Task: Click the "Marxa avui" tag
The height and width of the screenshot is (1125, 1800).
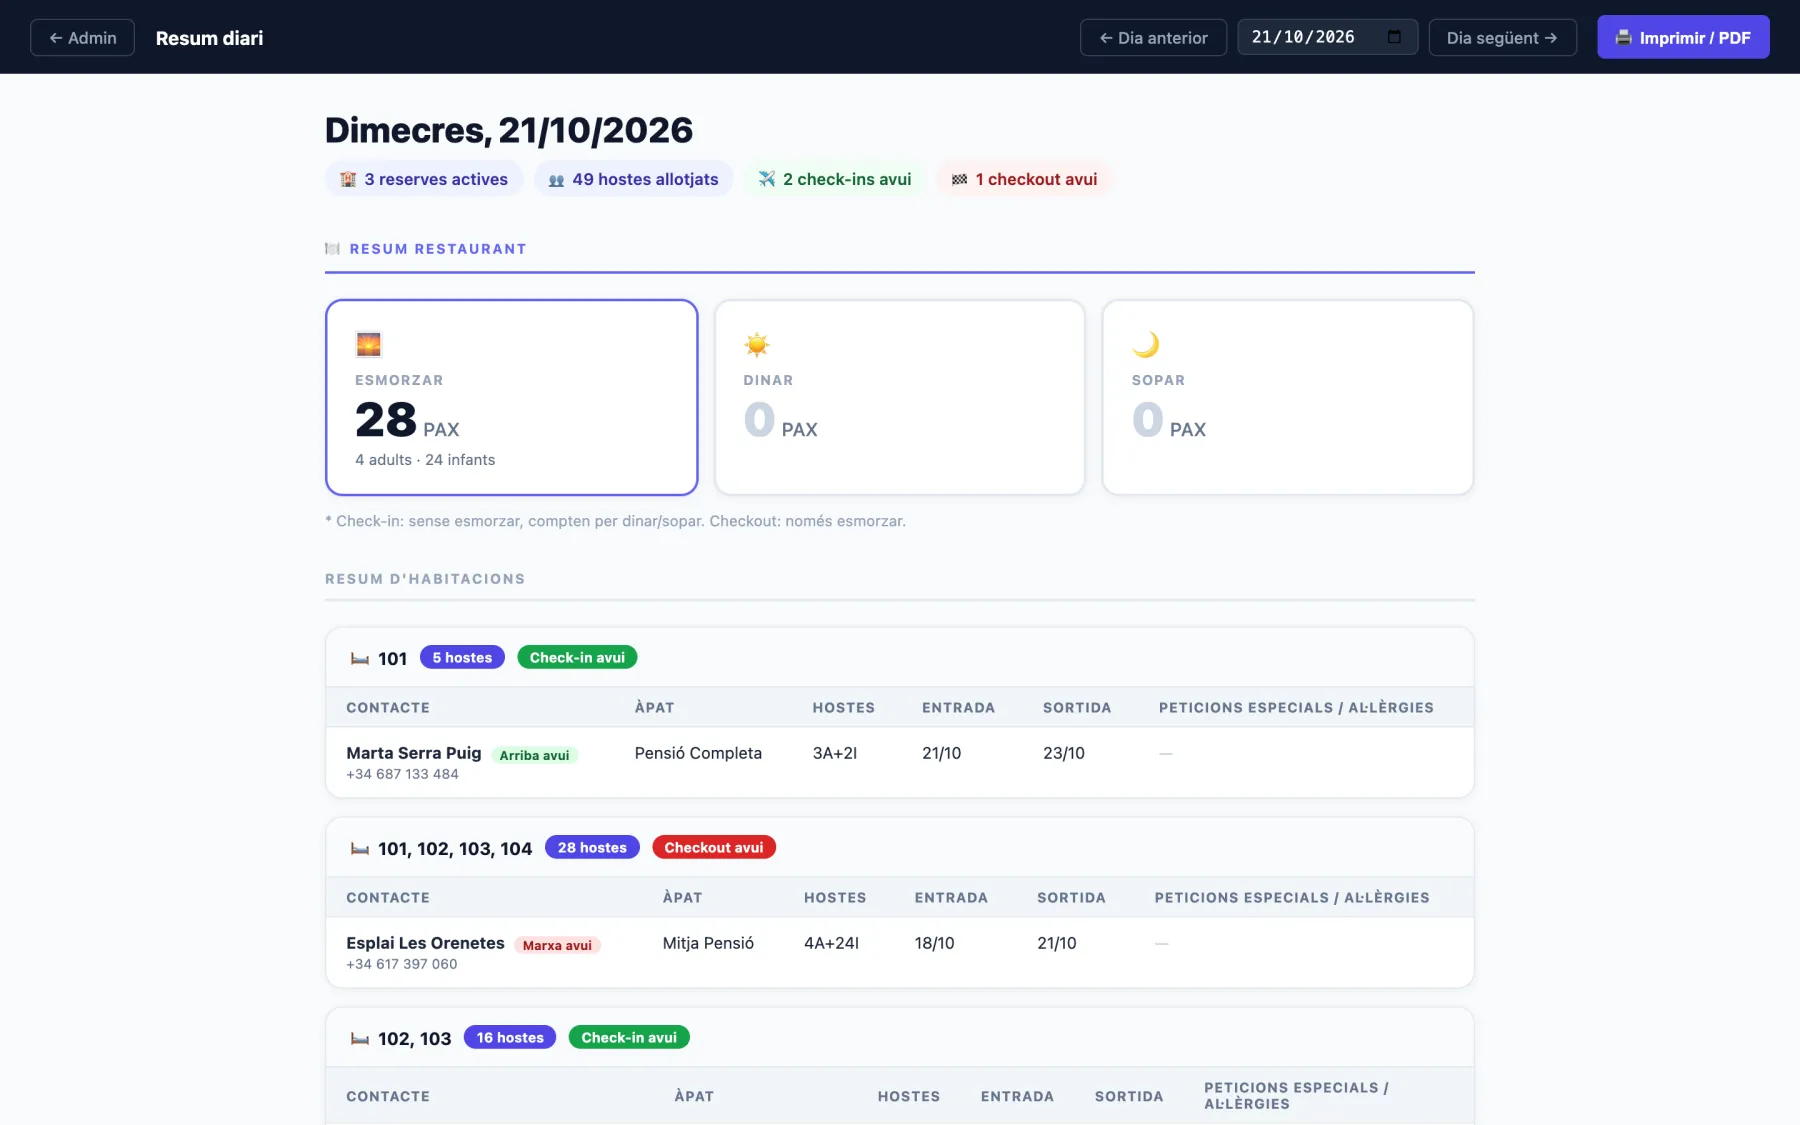Action: 557,945
